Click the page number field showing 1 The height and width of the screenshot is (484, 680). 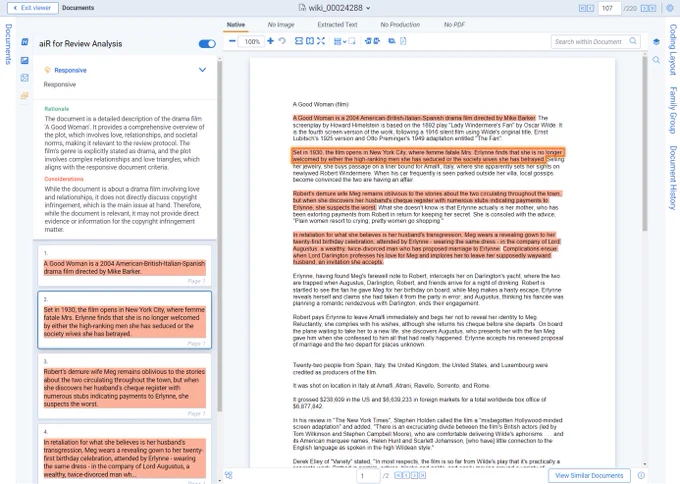(368, 476)
